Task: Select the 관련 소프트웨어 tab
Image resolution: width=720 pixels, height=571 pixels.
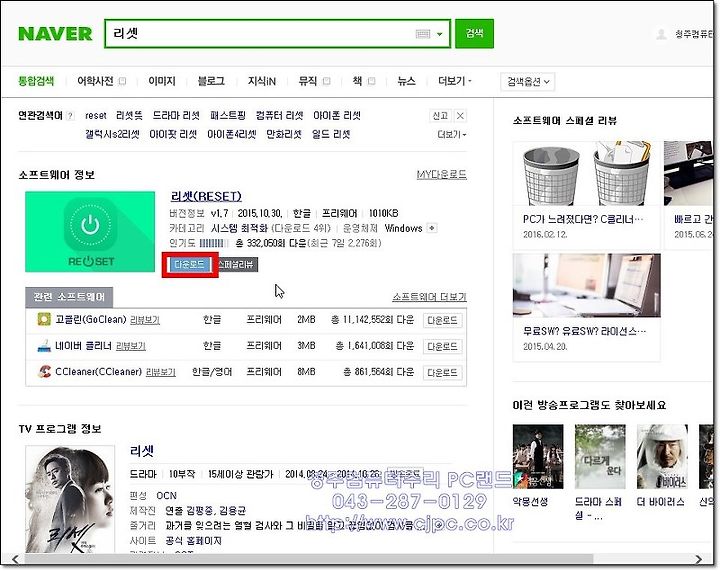Action: point(69,297)
